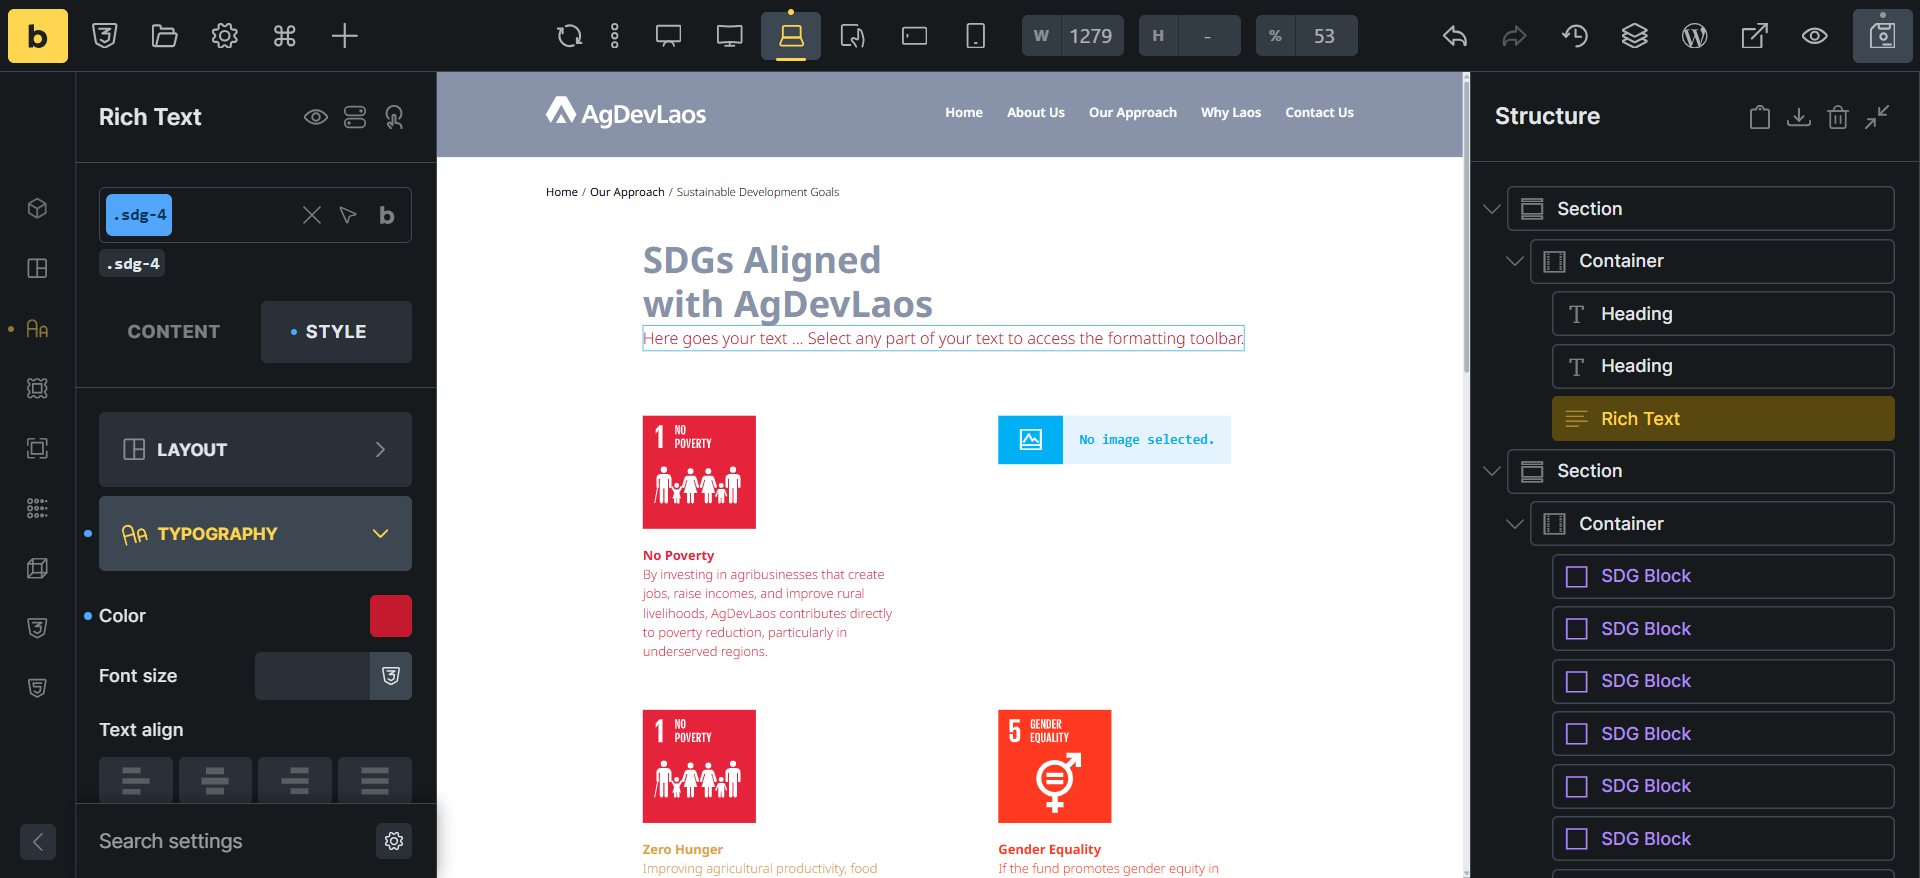Open the vertical dots breakpoint menu
This screenshot has height=878, width=1920.
click(615, 36)
